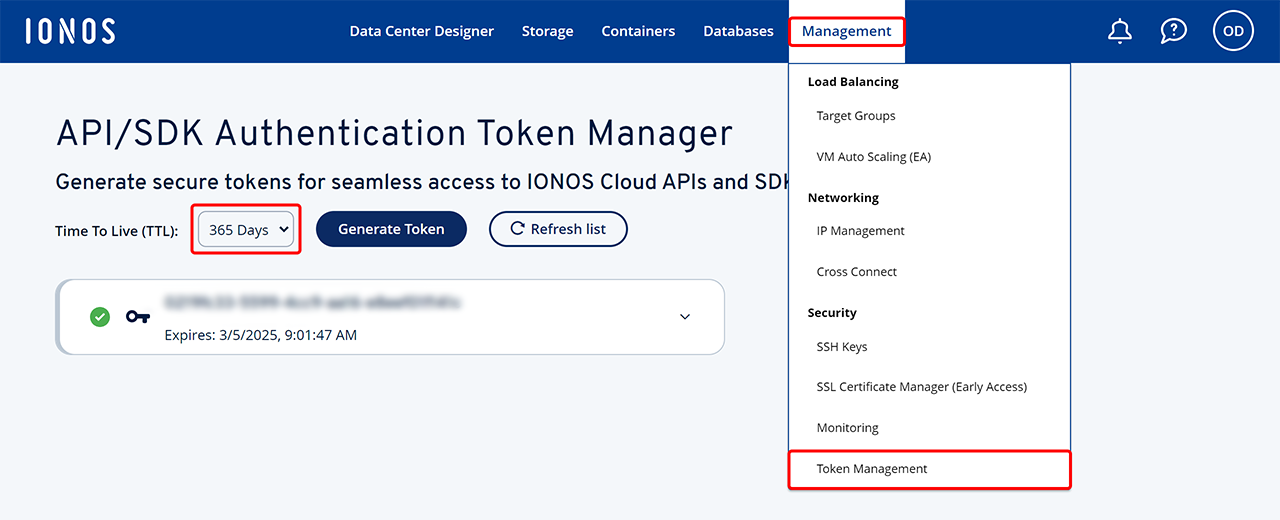The height and width of the screenshot is (520, 1280).
Task: Open SSL Certificate Manager (Early Access)
Action: coord(921,387)
